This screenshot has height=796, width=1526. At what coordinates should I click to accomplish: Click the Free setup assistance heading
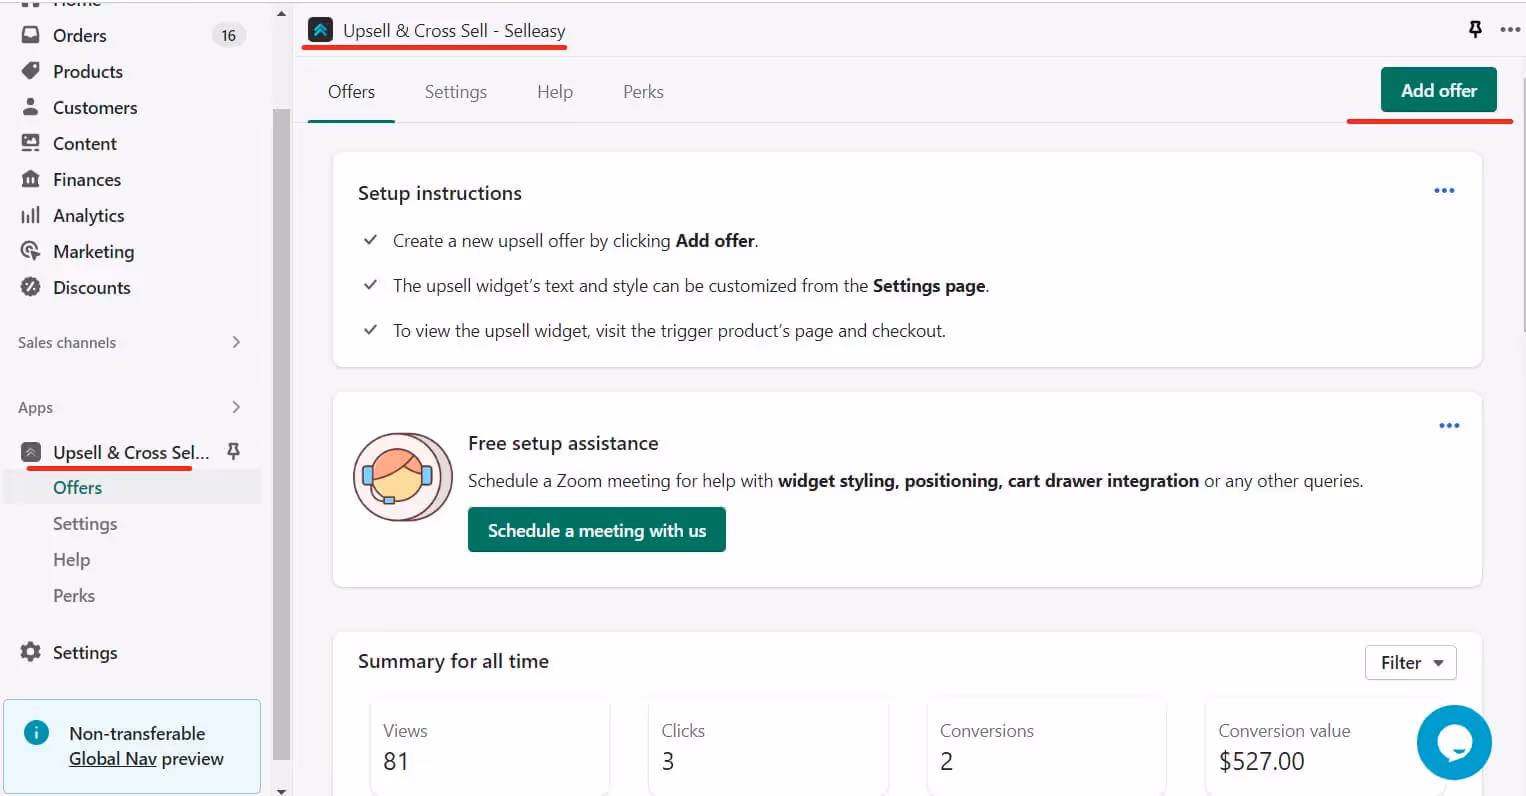pos(563,443)
